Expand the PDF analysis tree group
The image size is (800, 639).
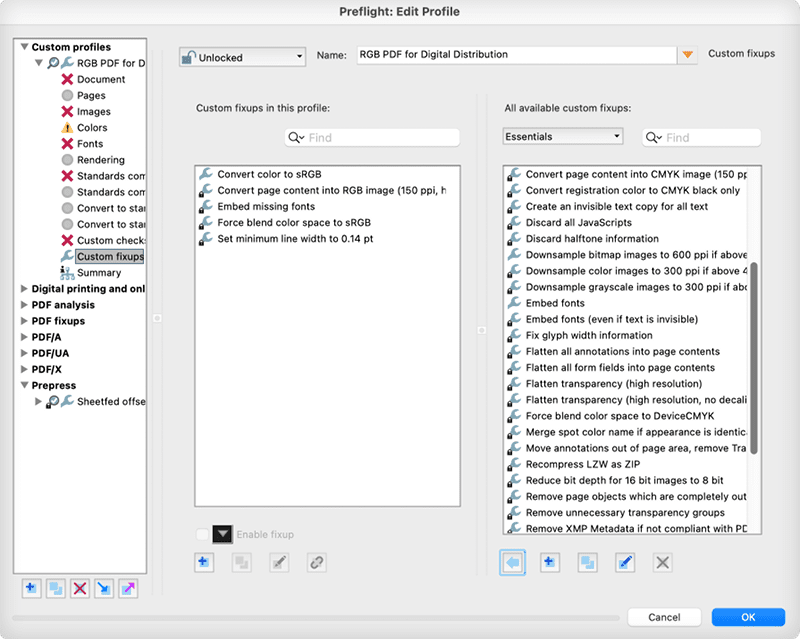coord(24,305)
